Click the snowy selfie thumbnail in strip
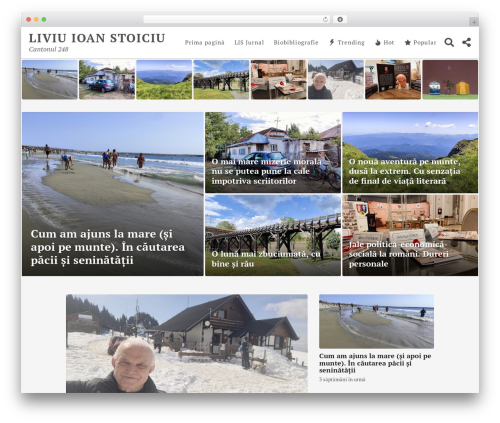The height and width of the screenshot is (423, 500). 336,80
